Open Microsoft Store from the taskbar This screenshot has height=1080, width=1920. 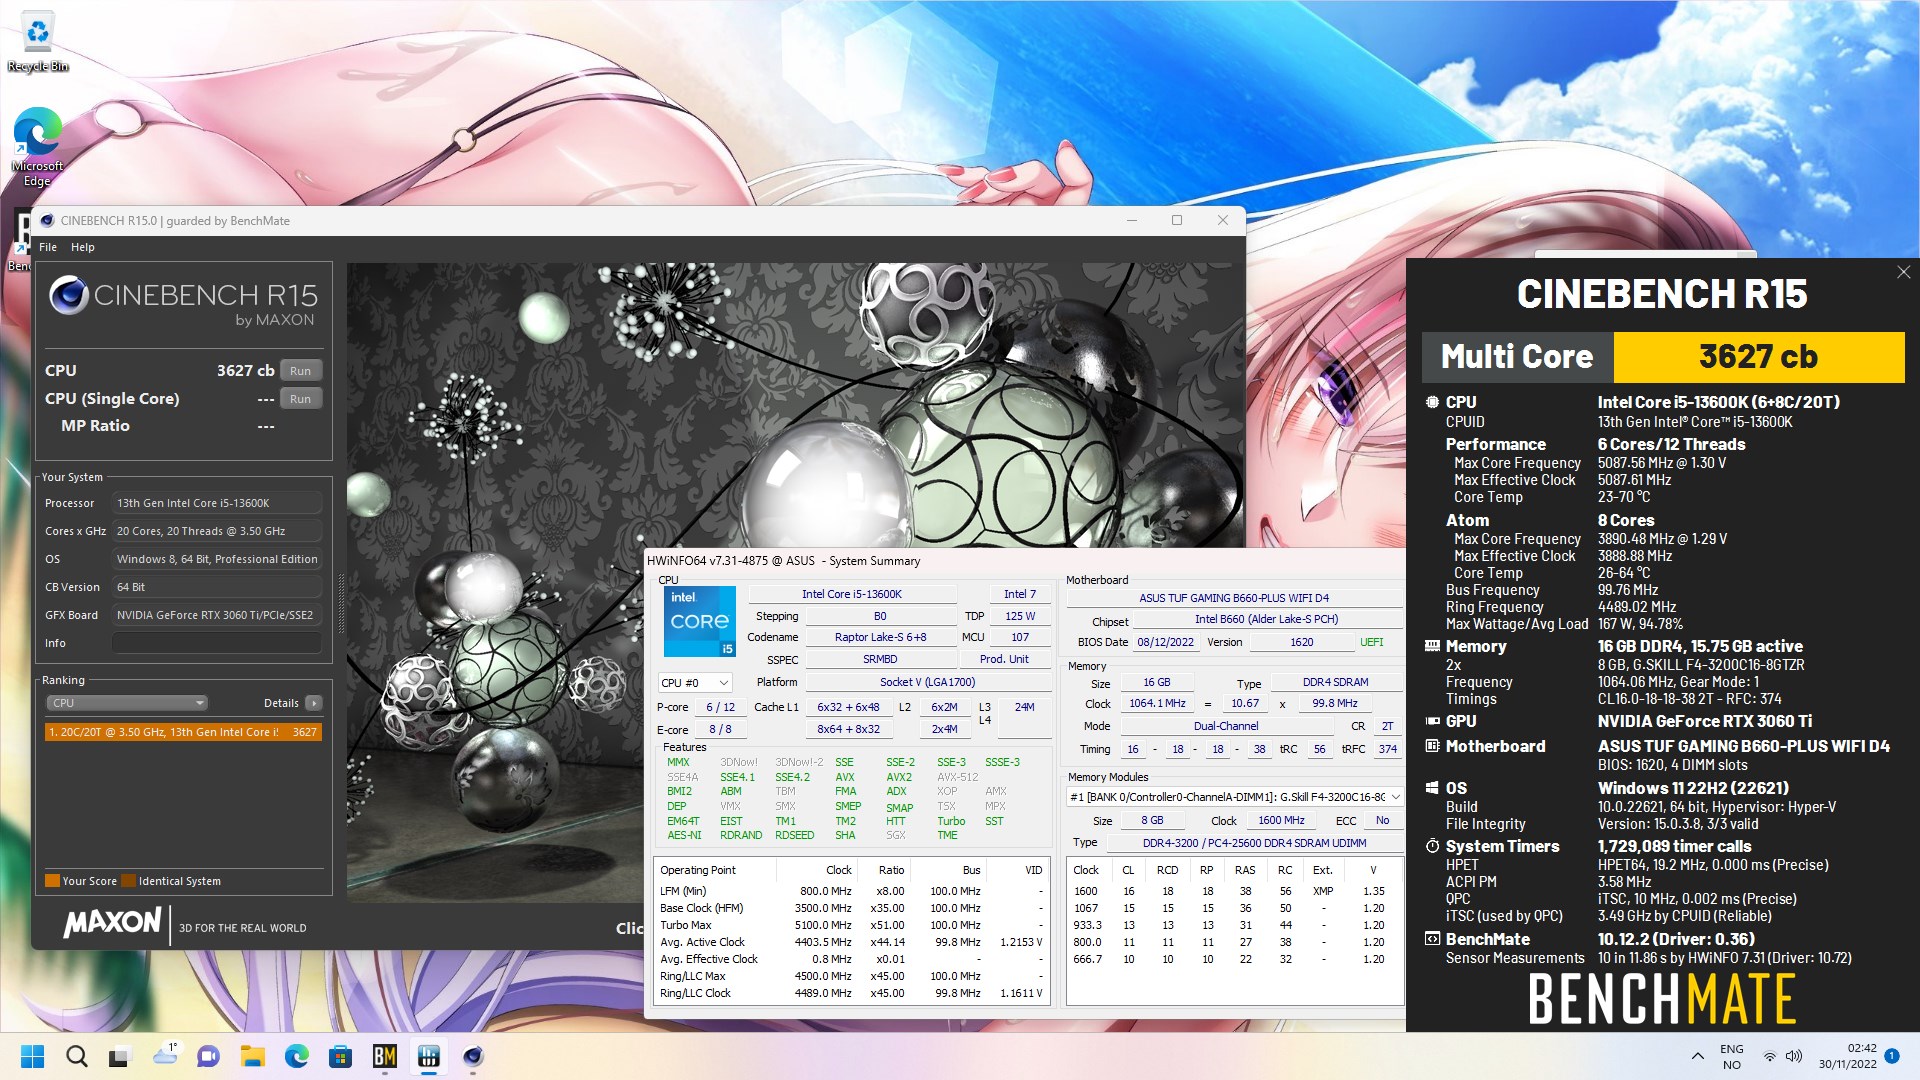pyautogui.click(x=341, y=1056)
